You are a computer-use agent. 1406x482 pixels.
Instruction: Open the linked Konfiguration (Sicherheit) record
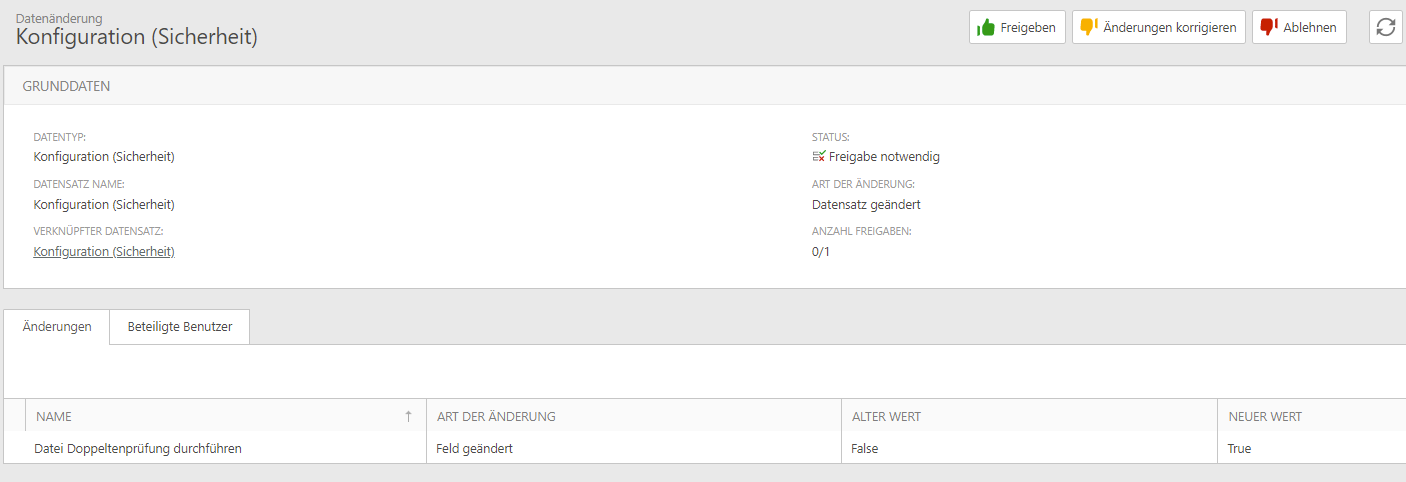pyautogui.click(x=104, y=252)
